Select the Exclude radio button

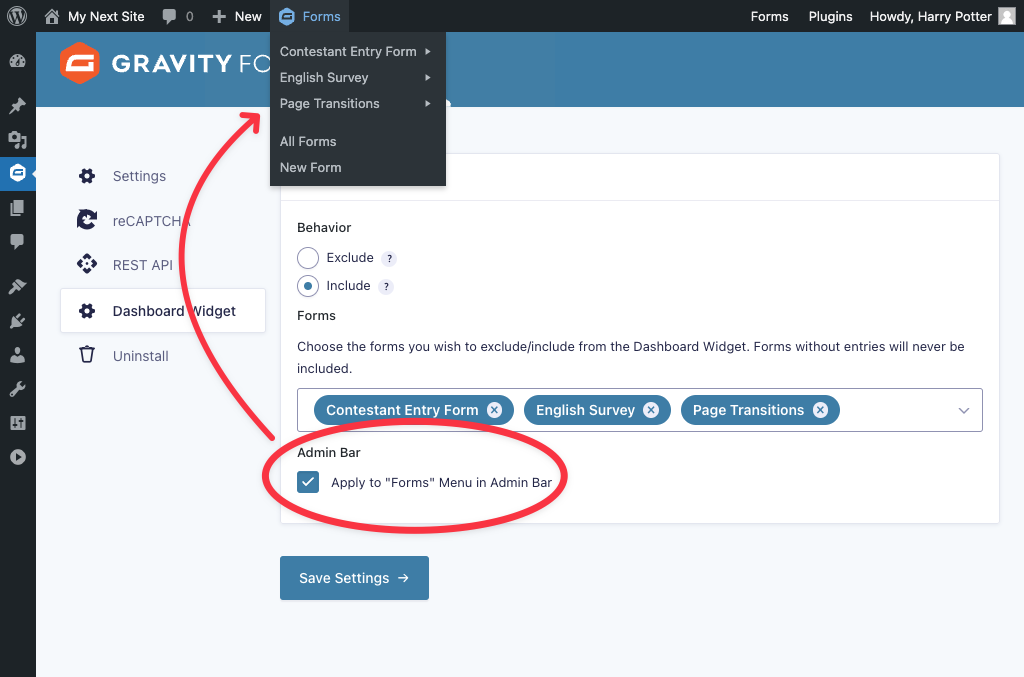click(308, 258)
